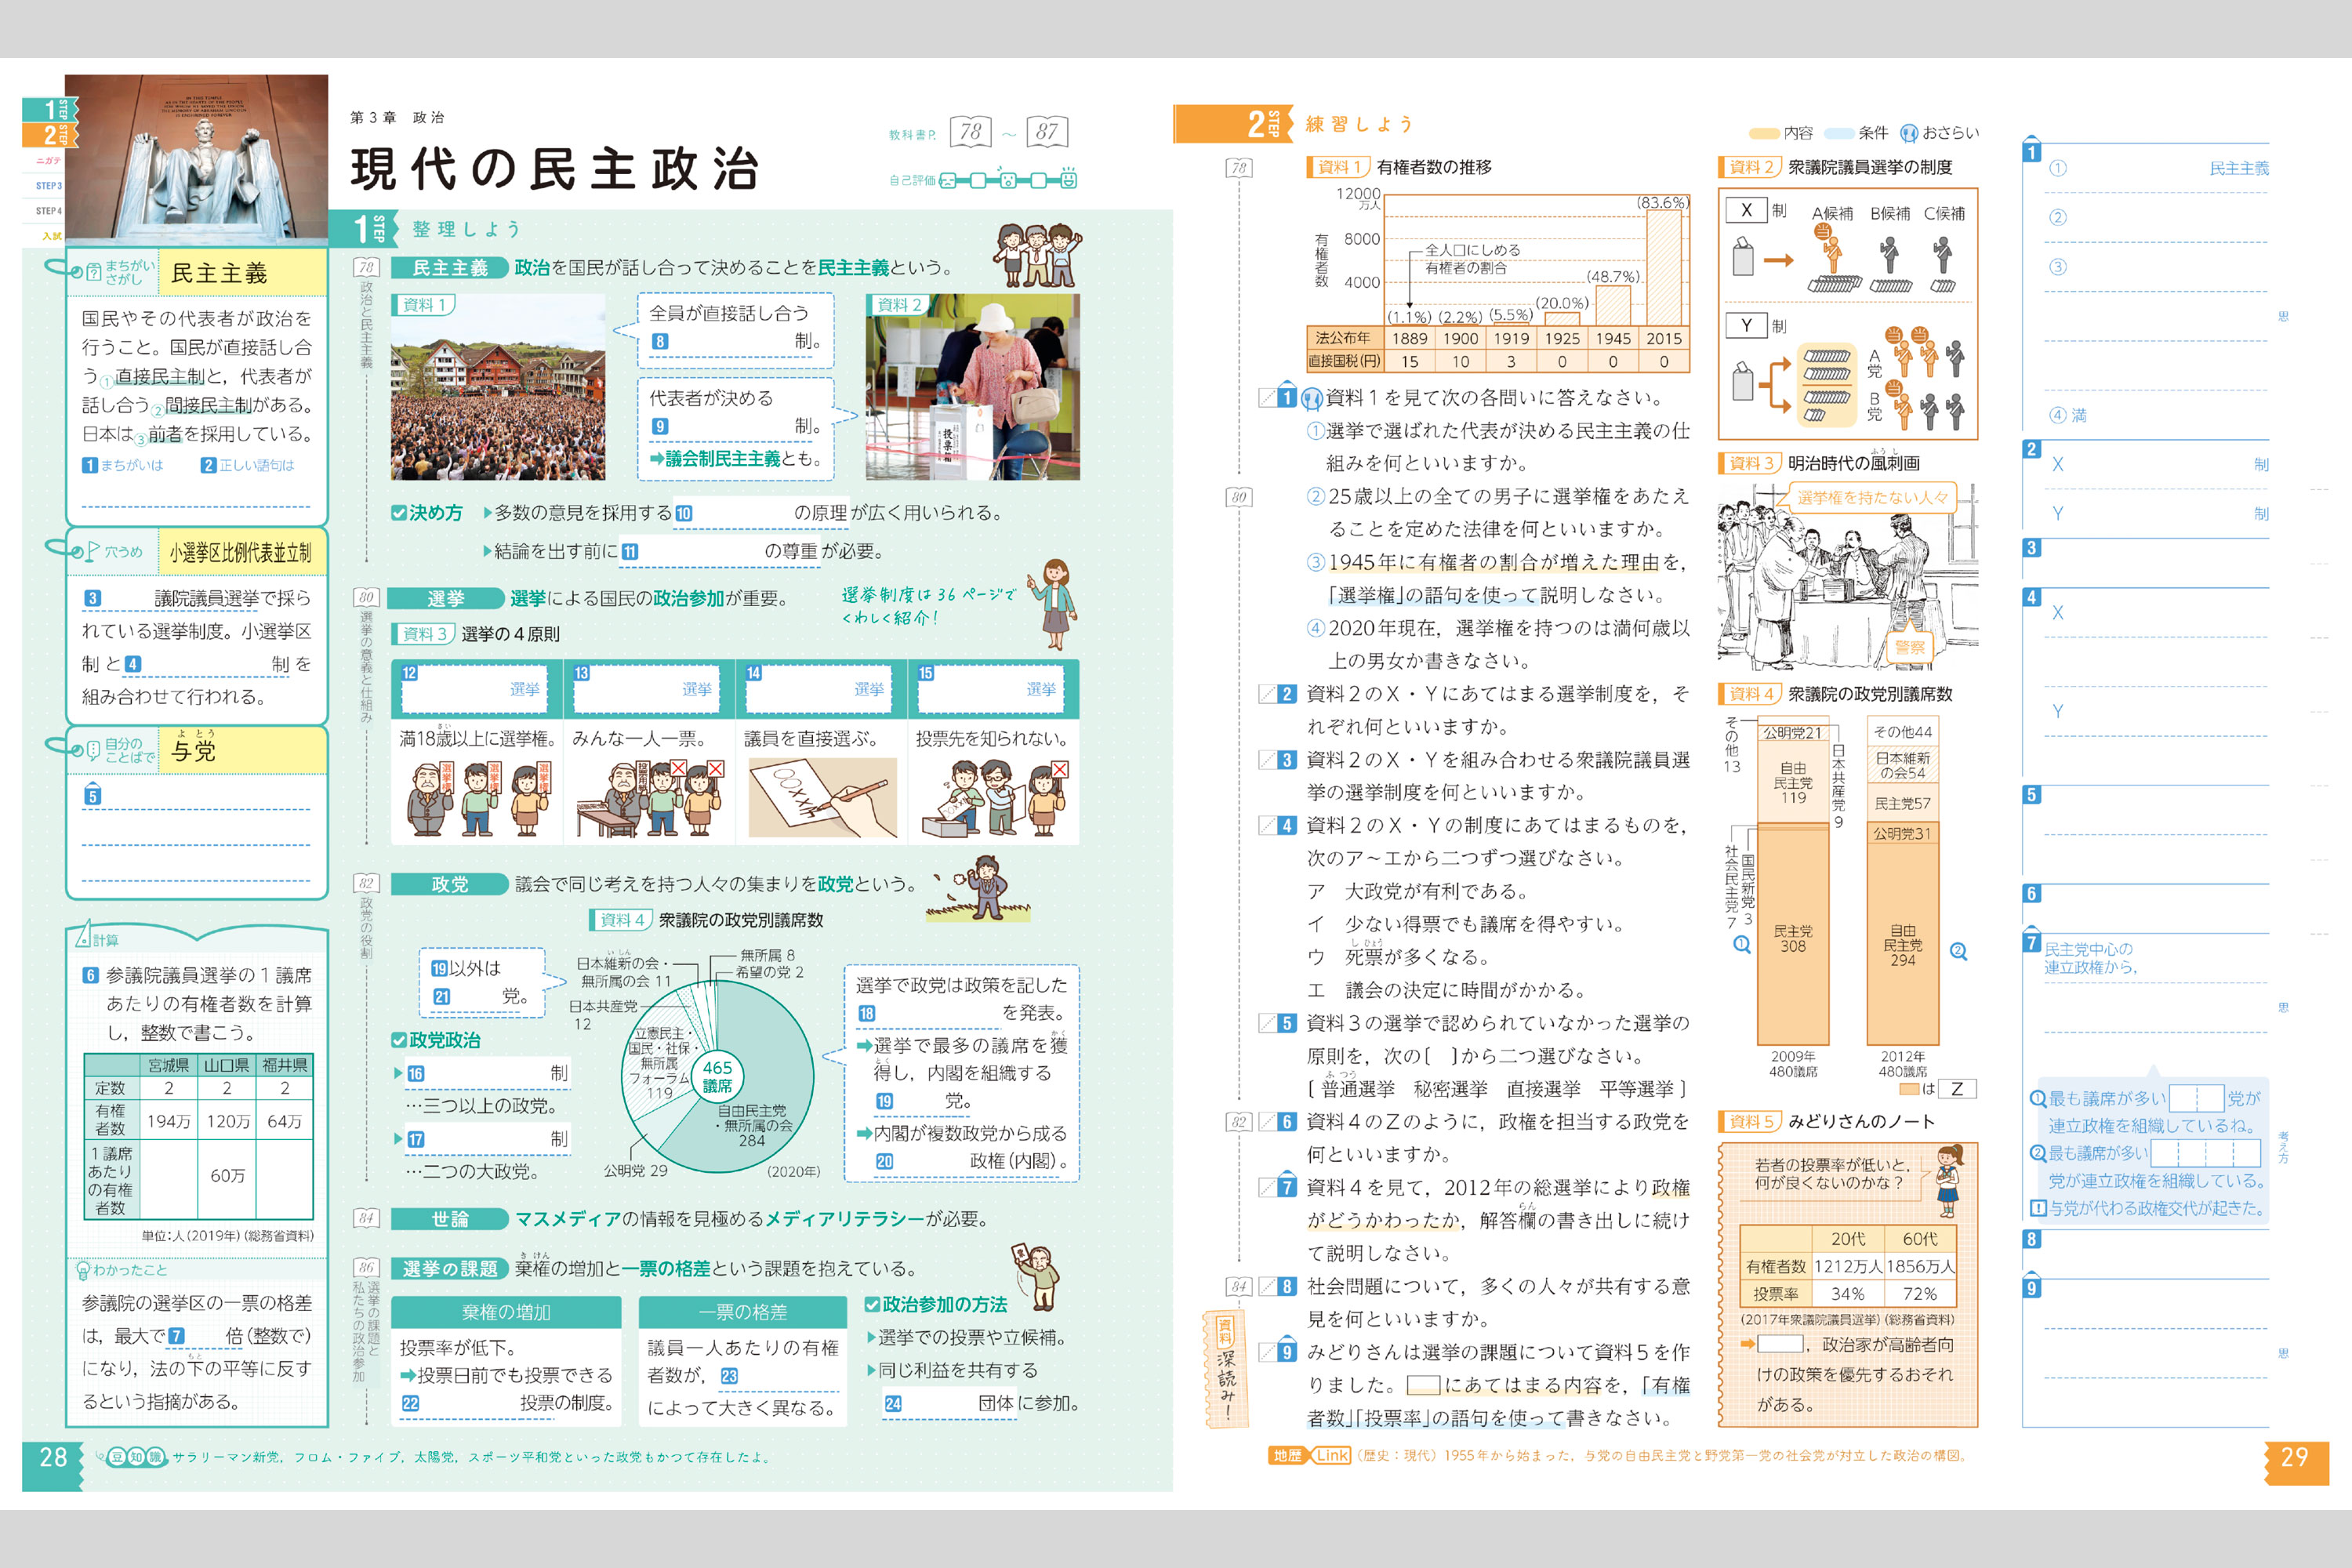Image resolution: width=2352 pixels, height=1568 pixels.
Task: Tick the box between neutral and happy faces
Action: tap(1039, 181)
